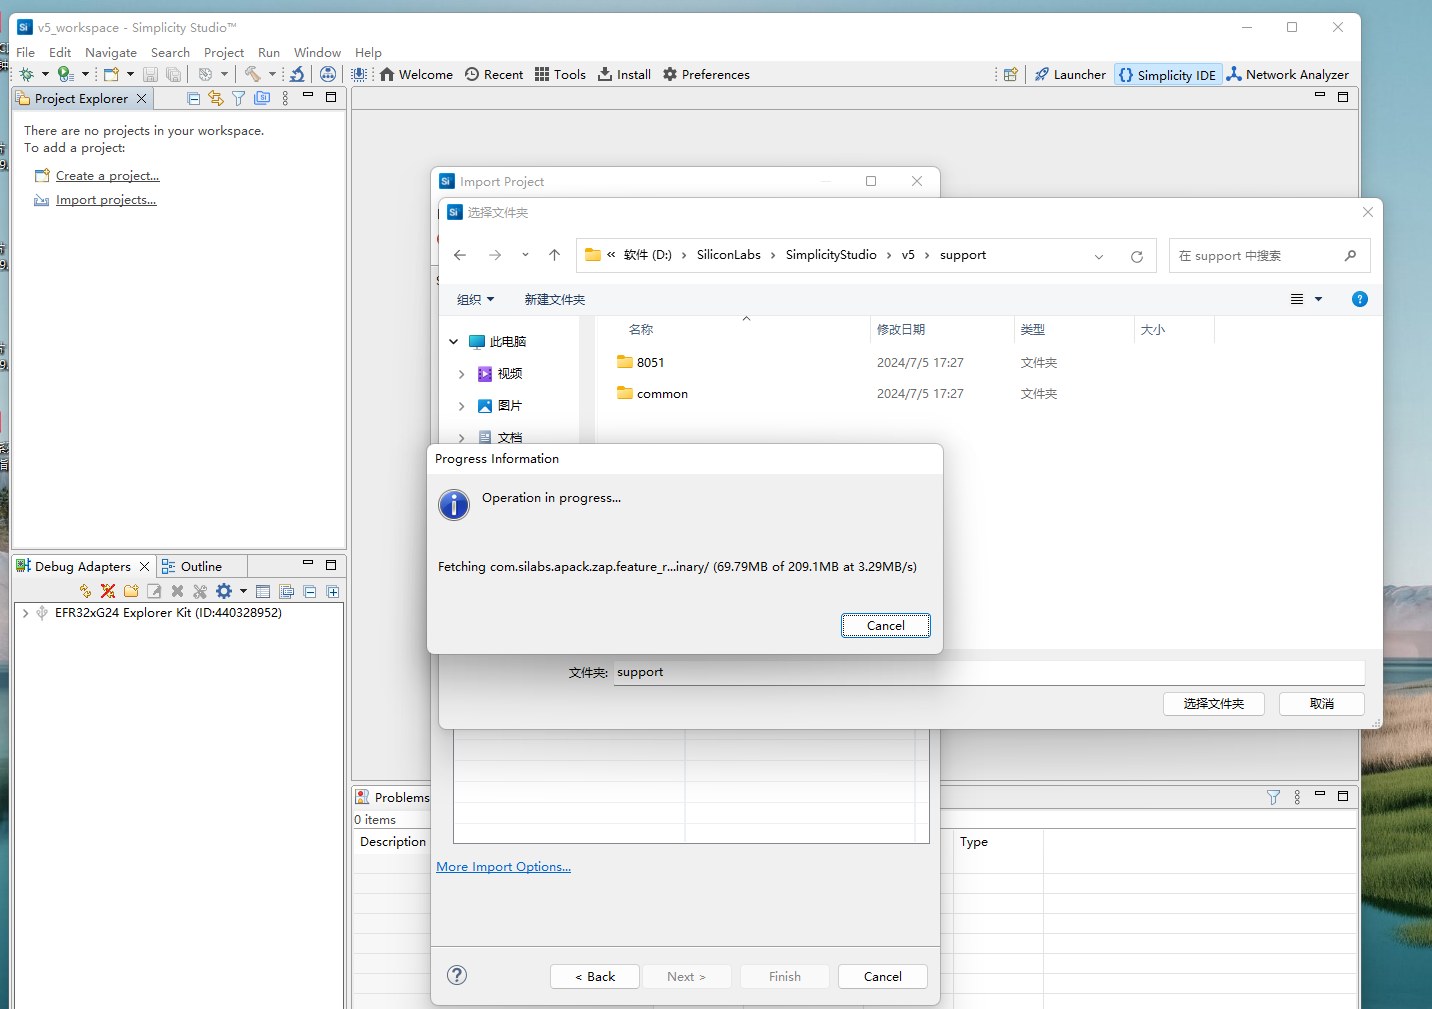Open the Help menu

[368, 52]
